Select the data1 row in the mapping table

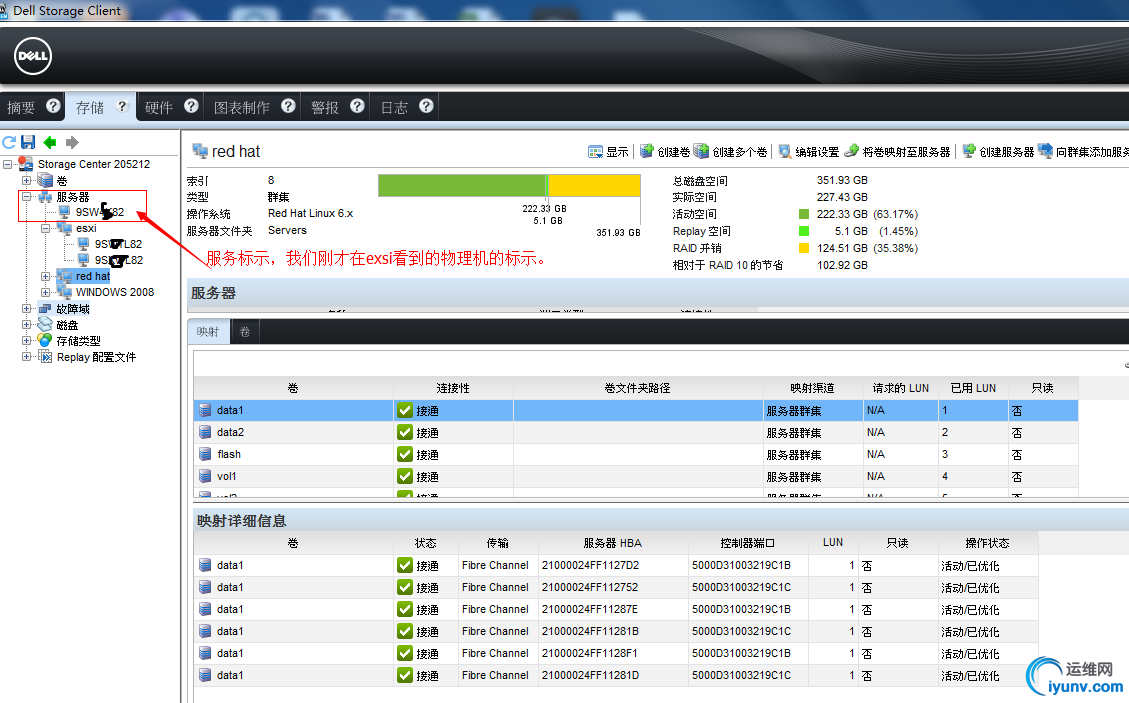tap(636, 410)
